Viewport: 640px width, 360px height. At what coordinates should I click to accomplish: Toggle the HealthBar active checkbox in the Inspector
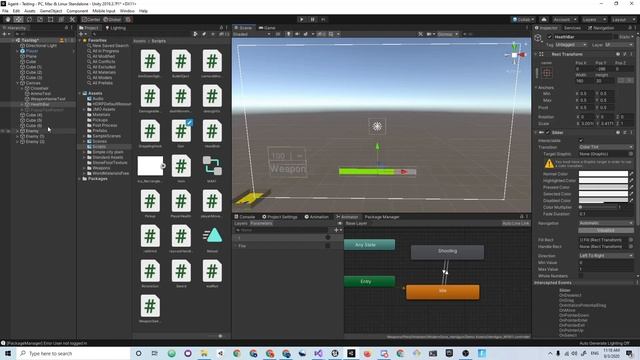coord(549,37)
